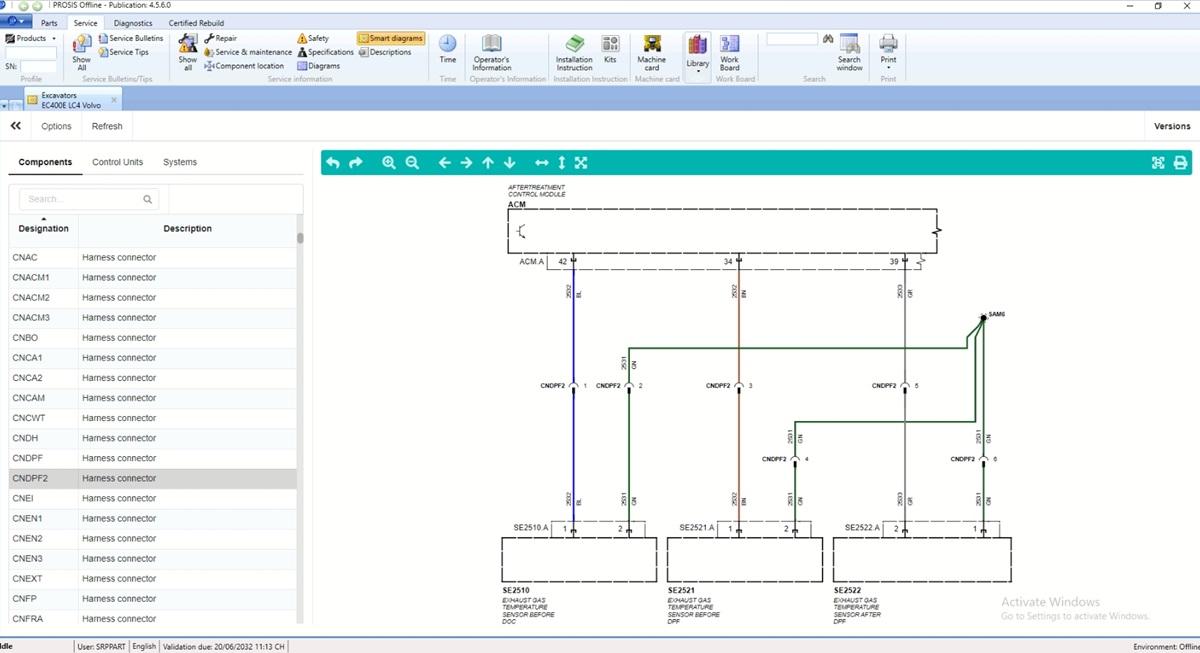This screenshot has width=1200, height=653.
Task: Pan the diagram up
Action: point(488,162)
